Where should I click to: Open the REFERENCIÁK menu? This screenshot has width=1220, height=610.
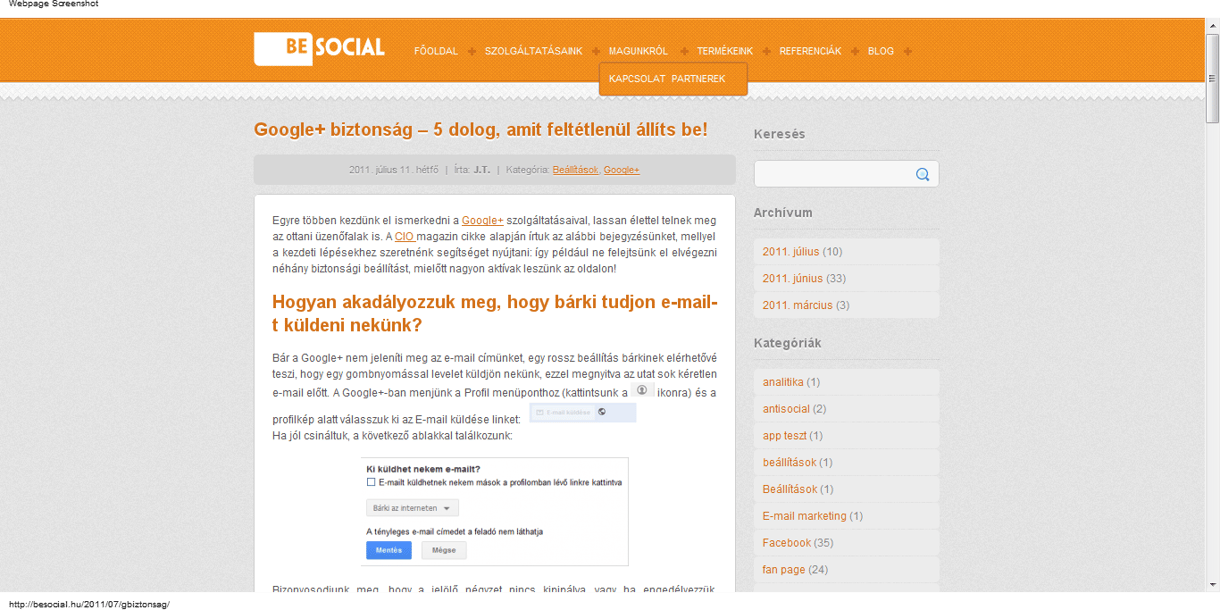tap(810, 51)
